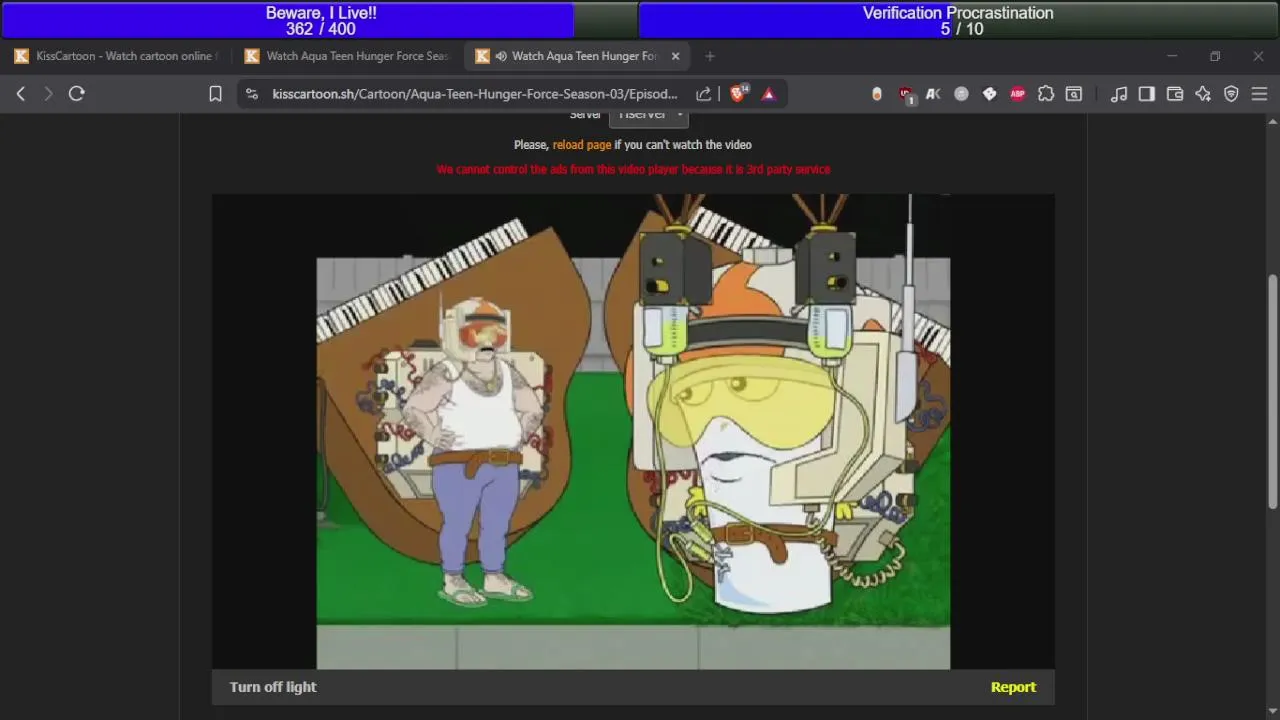Open the site settings icon in the address bar
The height and width of the screenshot is (720, 1280).
coord(252,94)
